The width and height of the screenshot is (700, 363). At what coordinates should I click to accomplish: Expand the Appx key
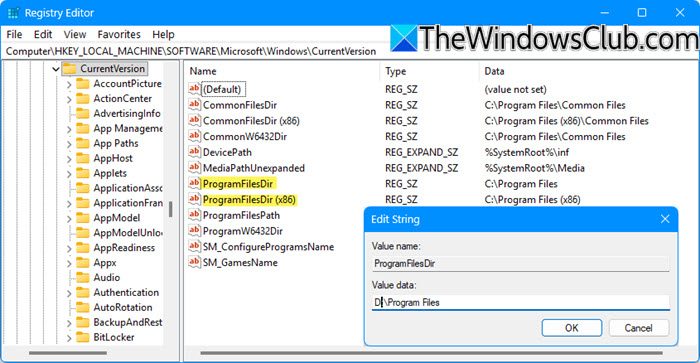(x=69, y=263)
